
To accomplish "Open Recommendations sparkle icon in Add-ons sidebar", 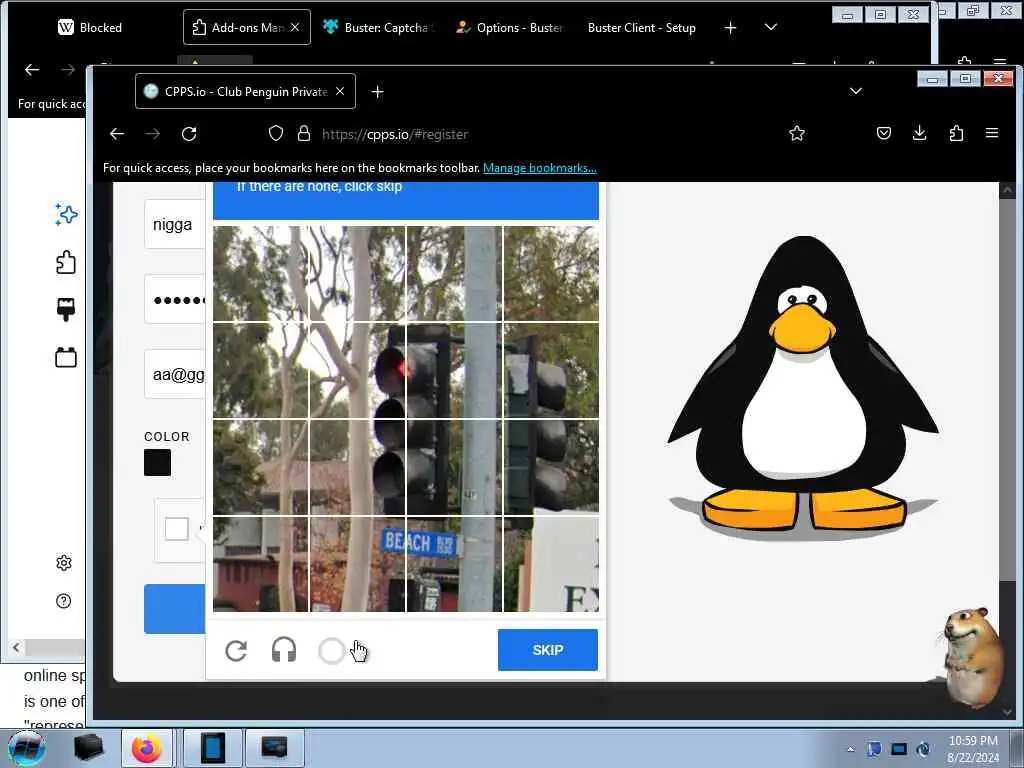I will (66, 214).
